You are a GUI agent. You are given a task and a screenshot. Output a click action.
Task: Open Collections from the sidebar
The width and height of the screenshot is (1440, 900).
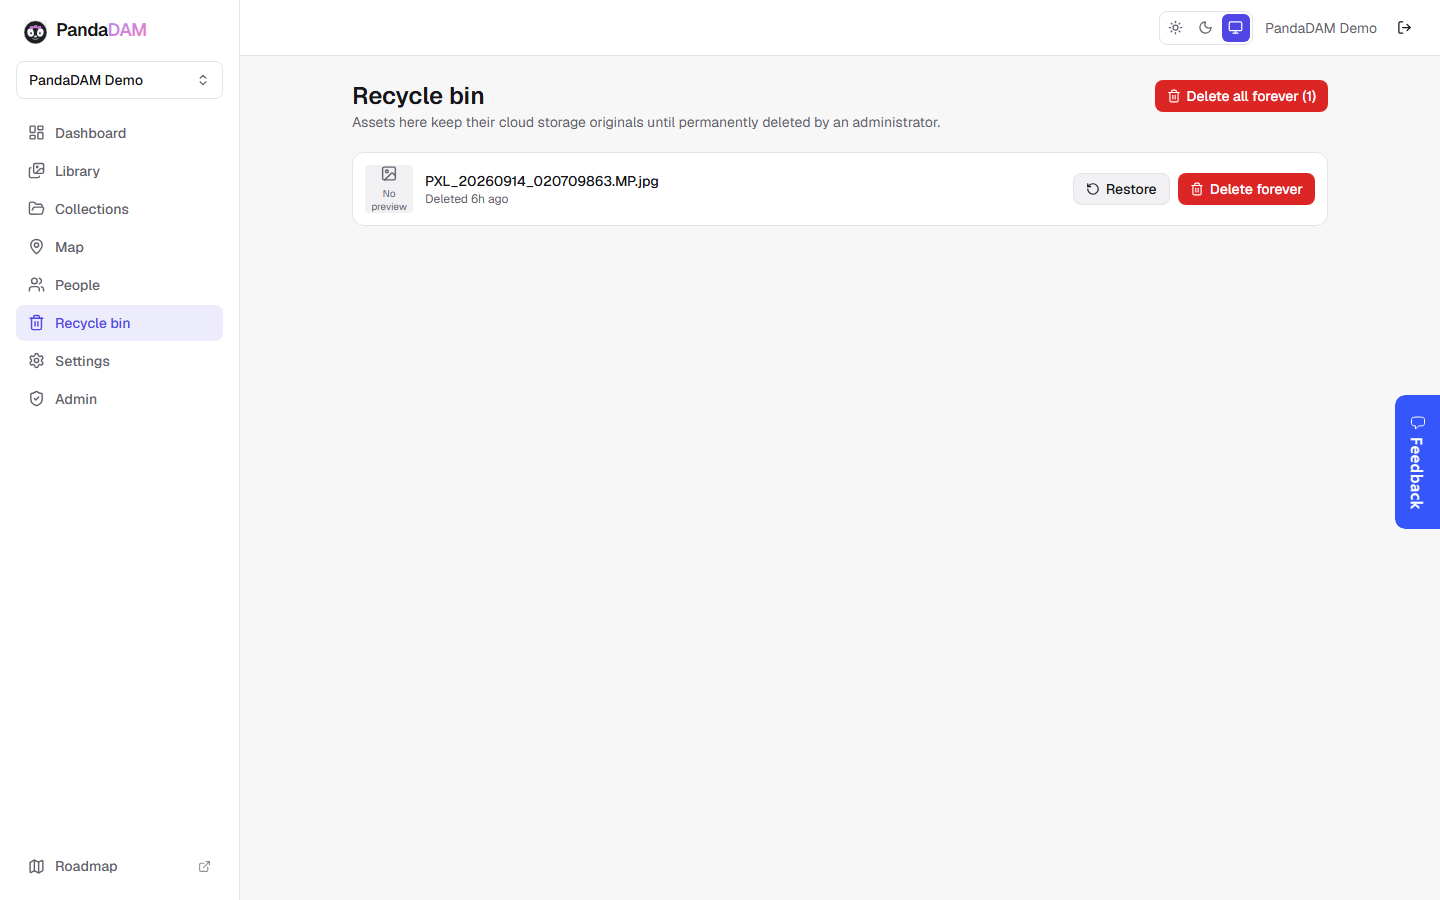coord(119,209)
